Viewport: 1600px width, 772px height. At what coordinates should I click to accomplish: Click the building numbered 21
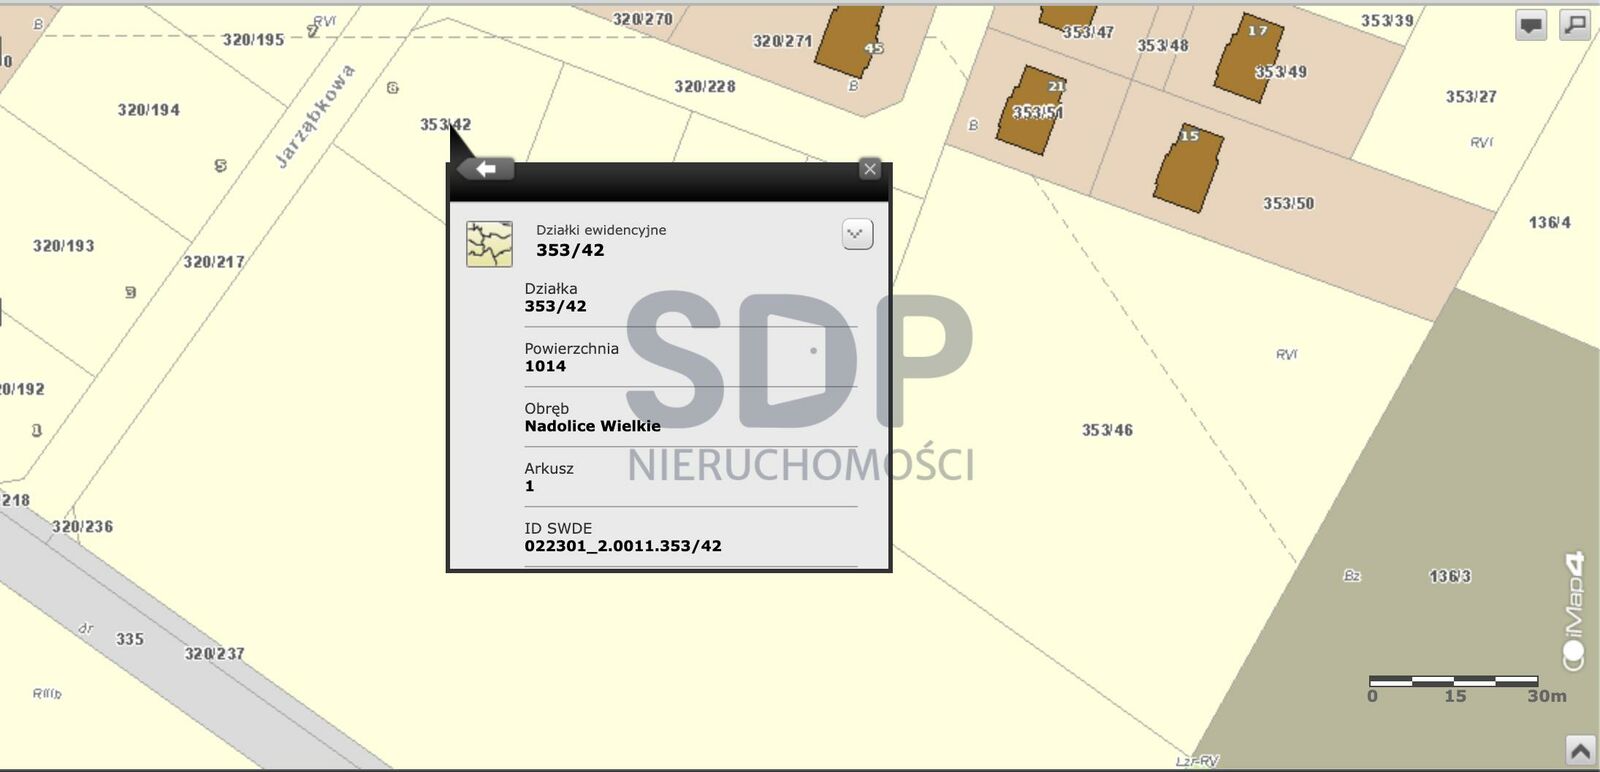(1033, 110)
